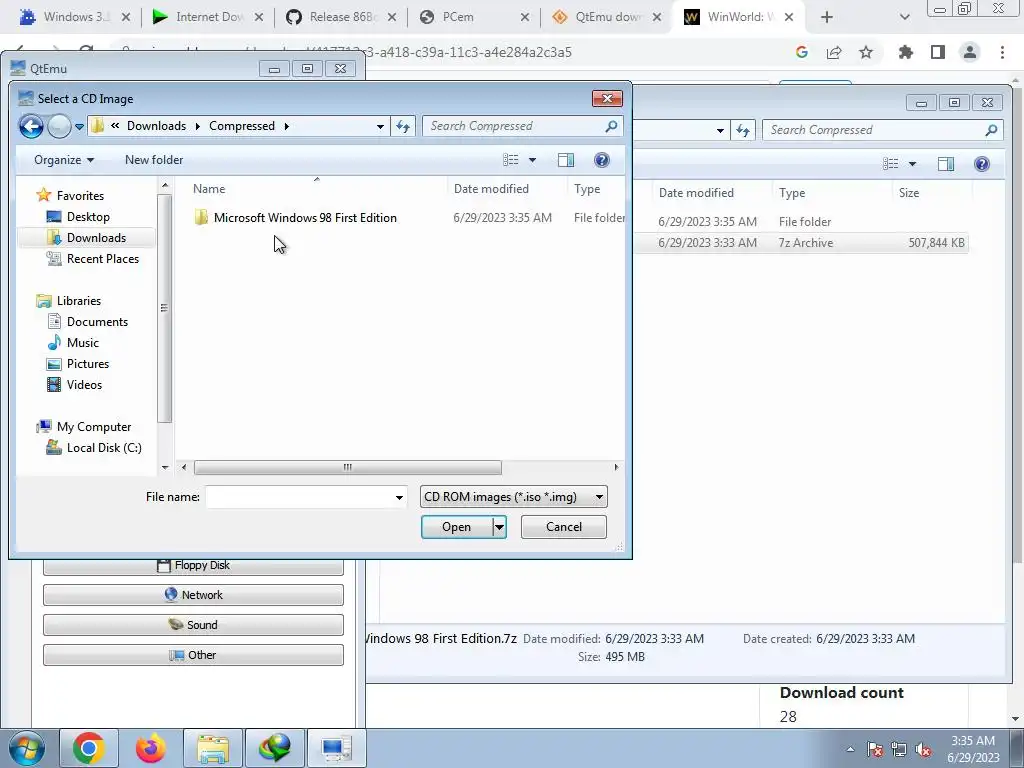1024x768 pixels.
Task: Sort by Date modified column in dialog
Action: (491, 189)
